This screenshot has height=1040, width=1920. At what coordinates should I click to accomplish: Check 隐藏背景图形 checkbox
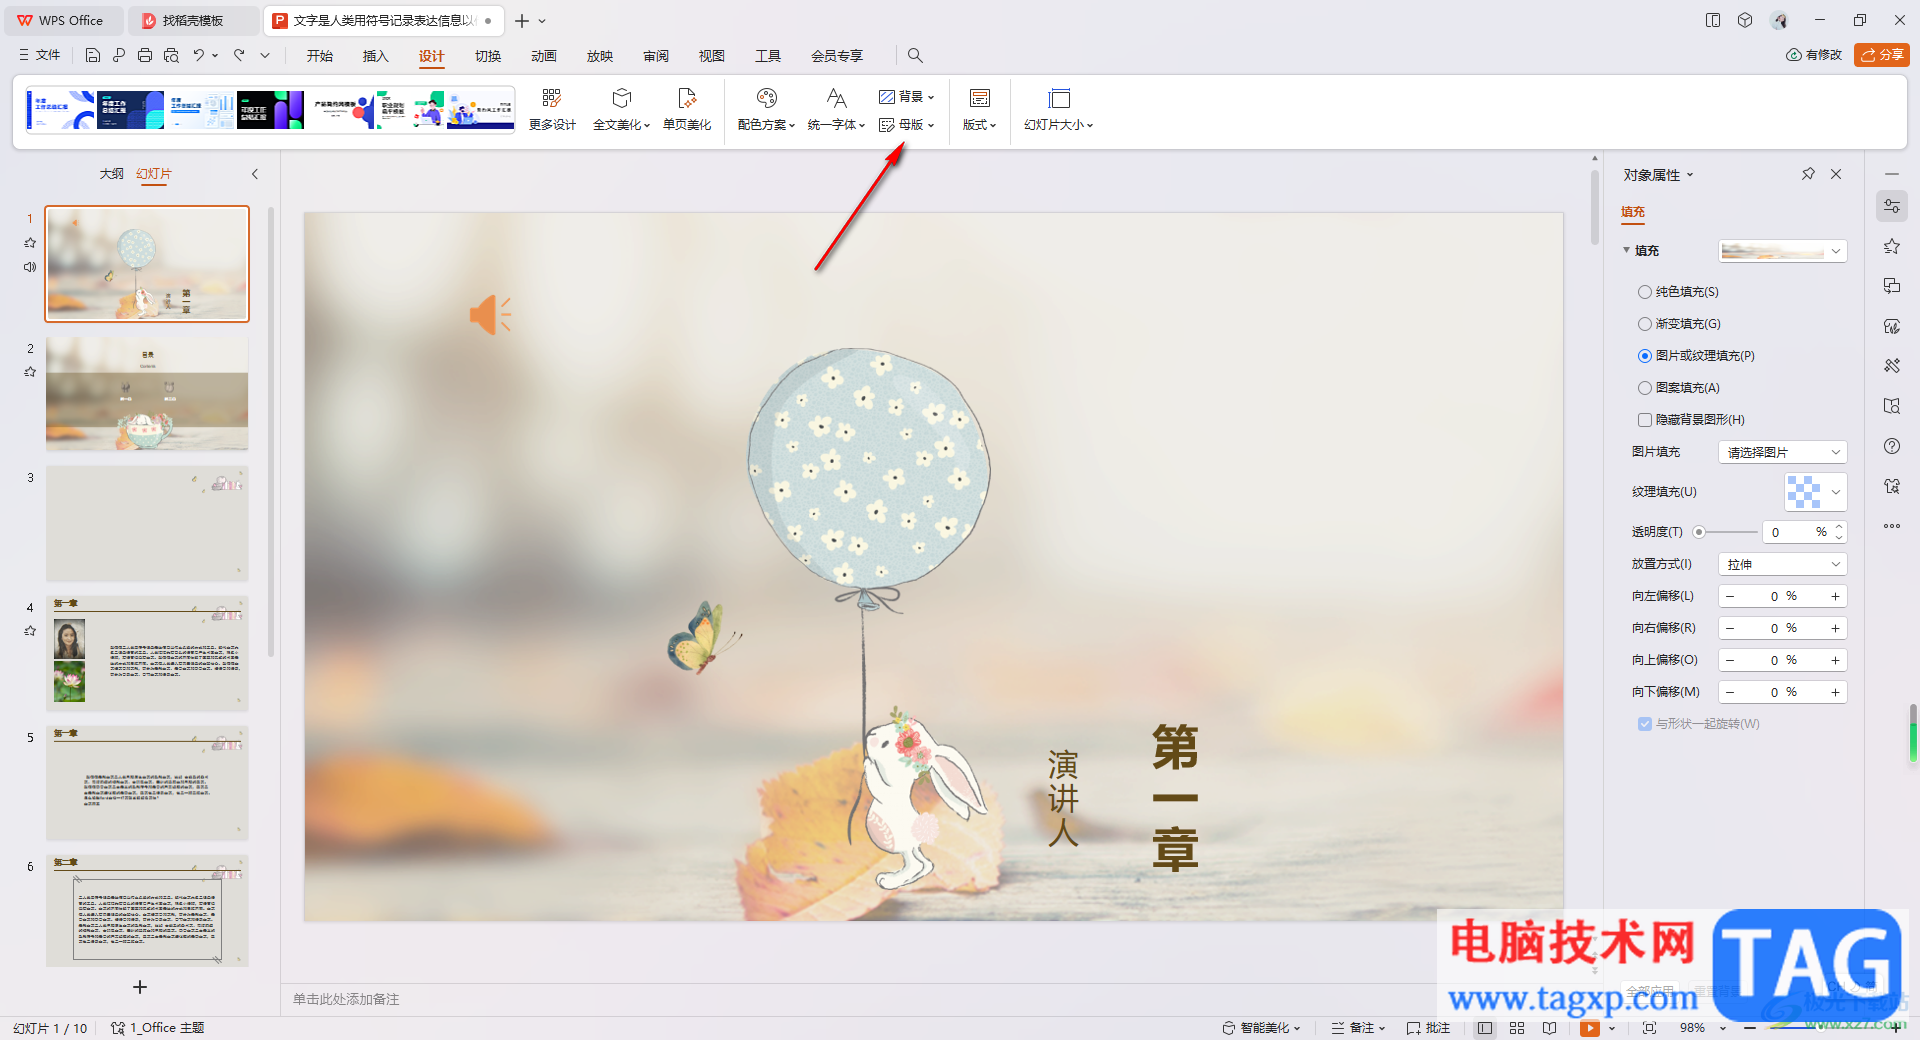[1645, 420]
